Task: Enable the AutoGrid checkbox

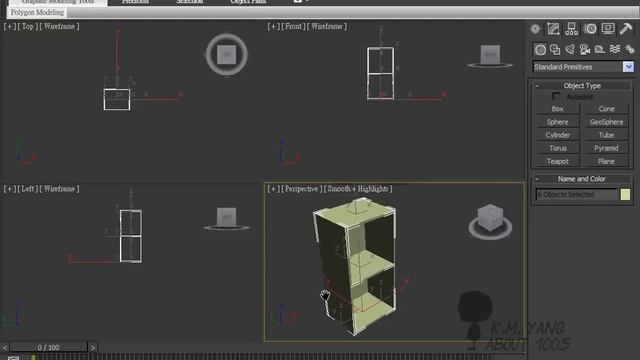Action: click(556, 96)
